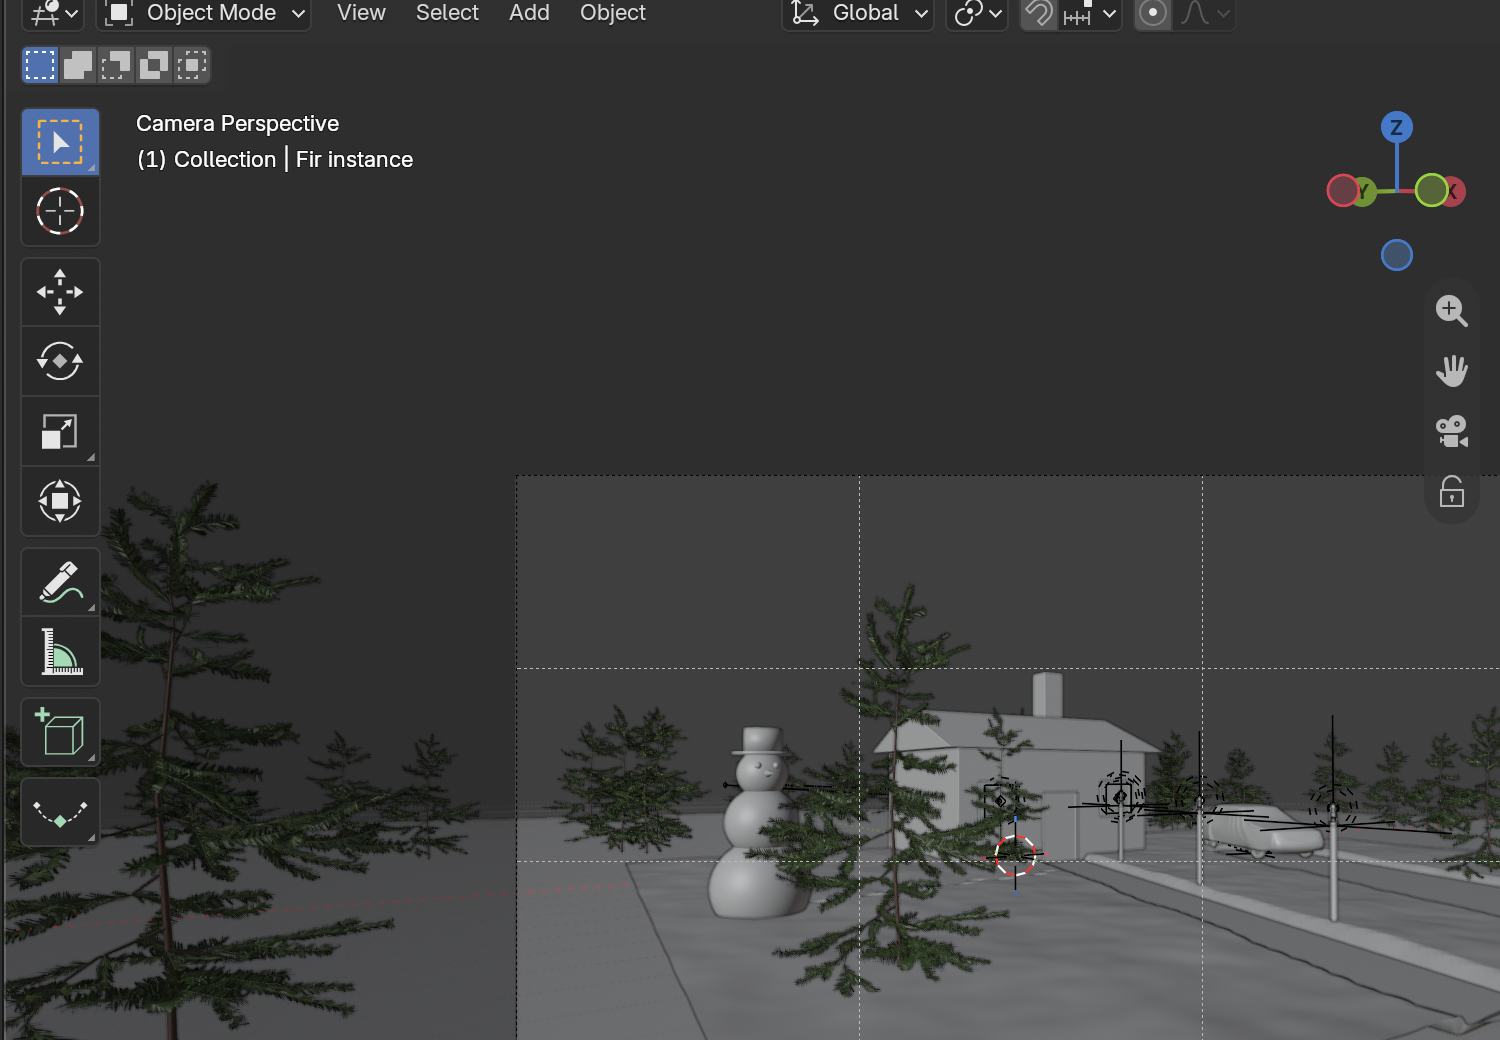Image resolution: width=1500 pixels, height=1040 pixels.
Task: Click the green Y label on the gizmo
Action: (x=1362, y=191)
